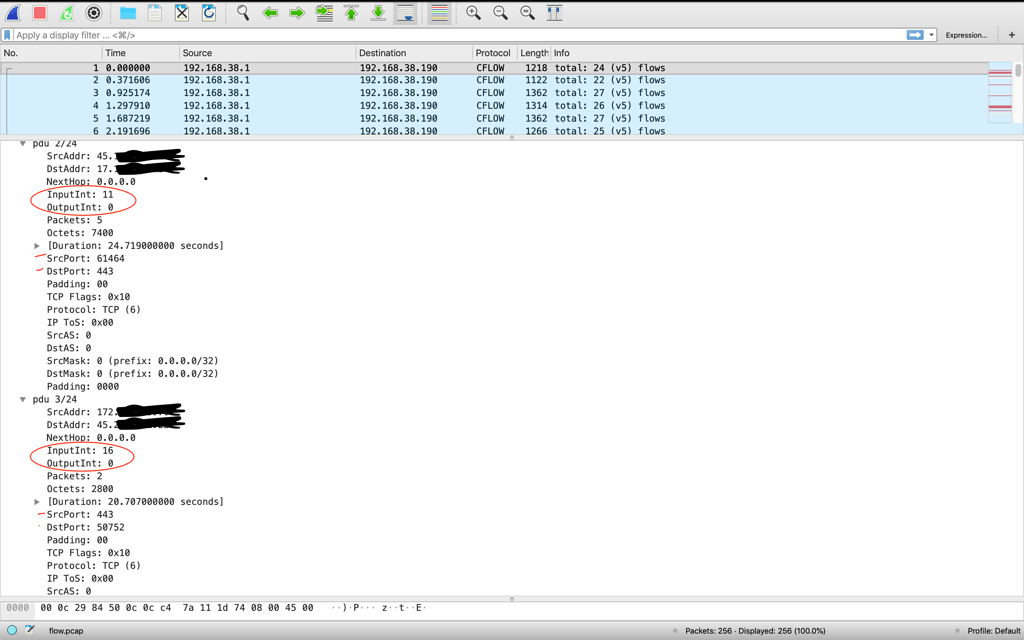Open capture options settings
1024x640 pixels.
click(92, 13)
